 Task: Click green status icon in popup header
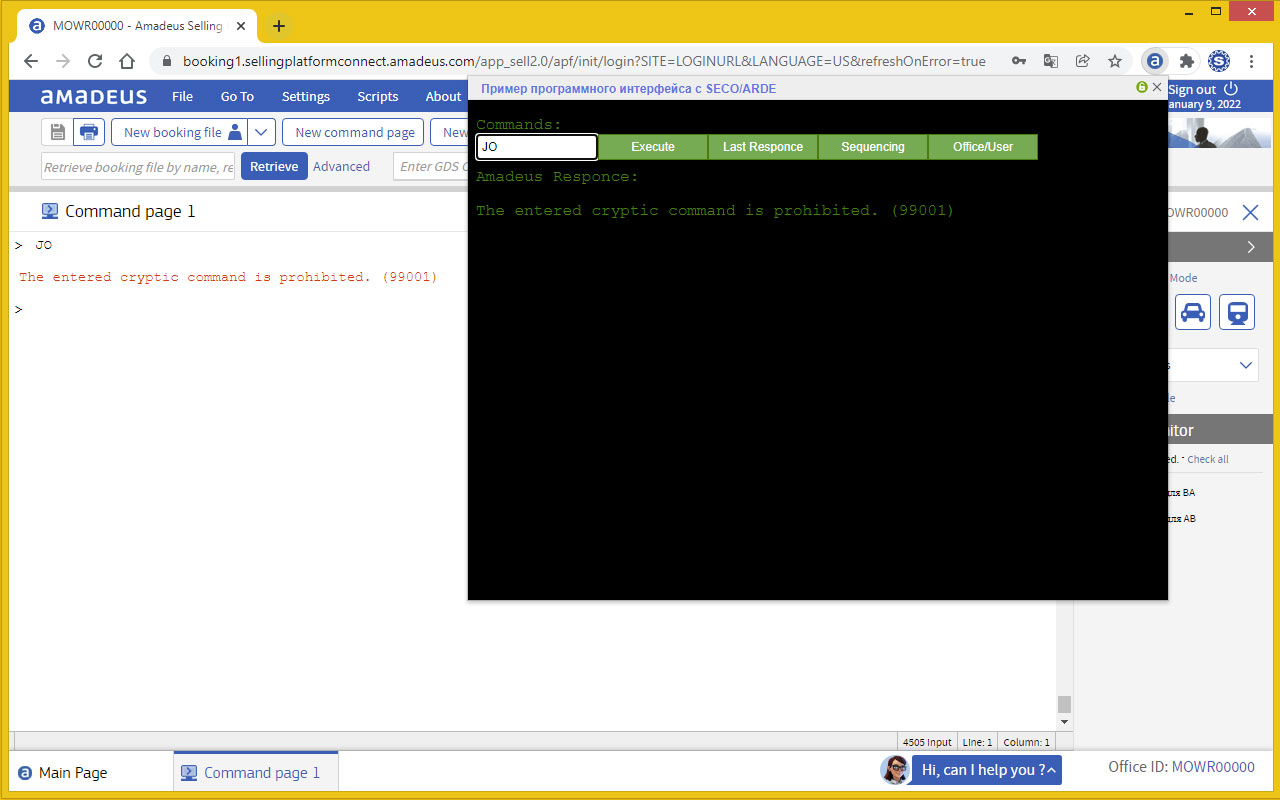point(1142,88)
